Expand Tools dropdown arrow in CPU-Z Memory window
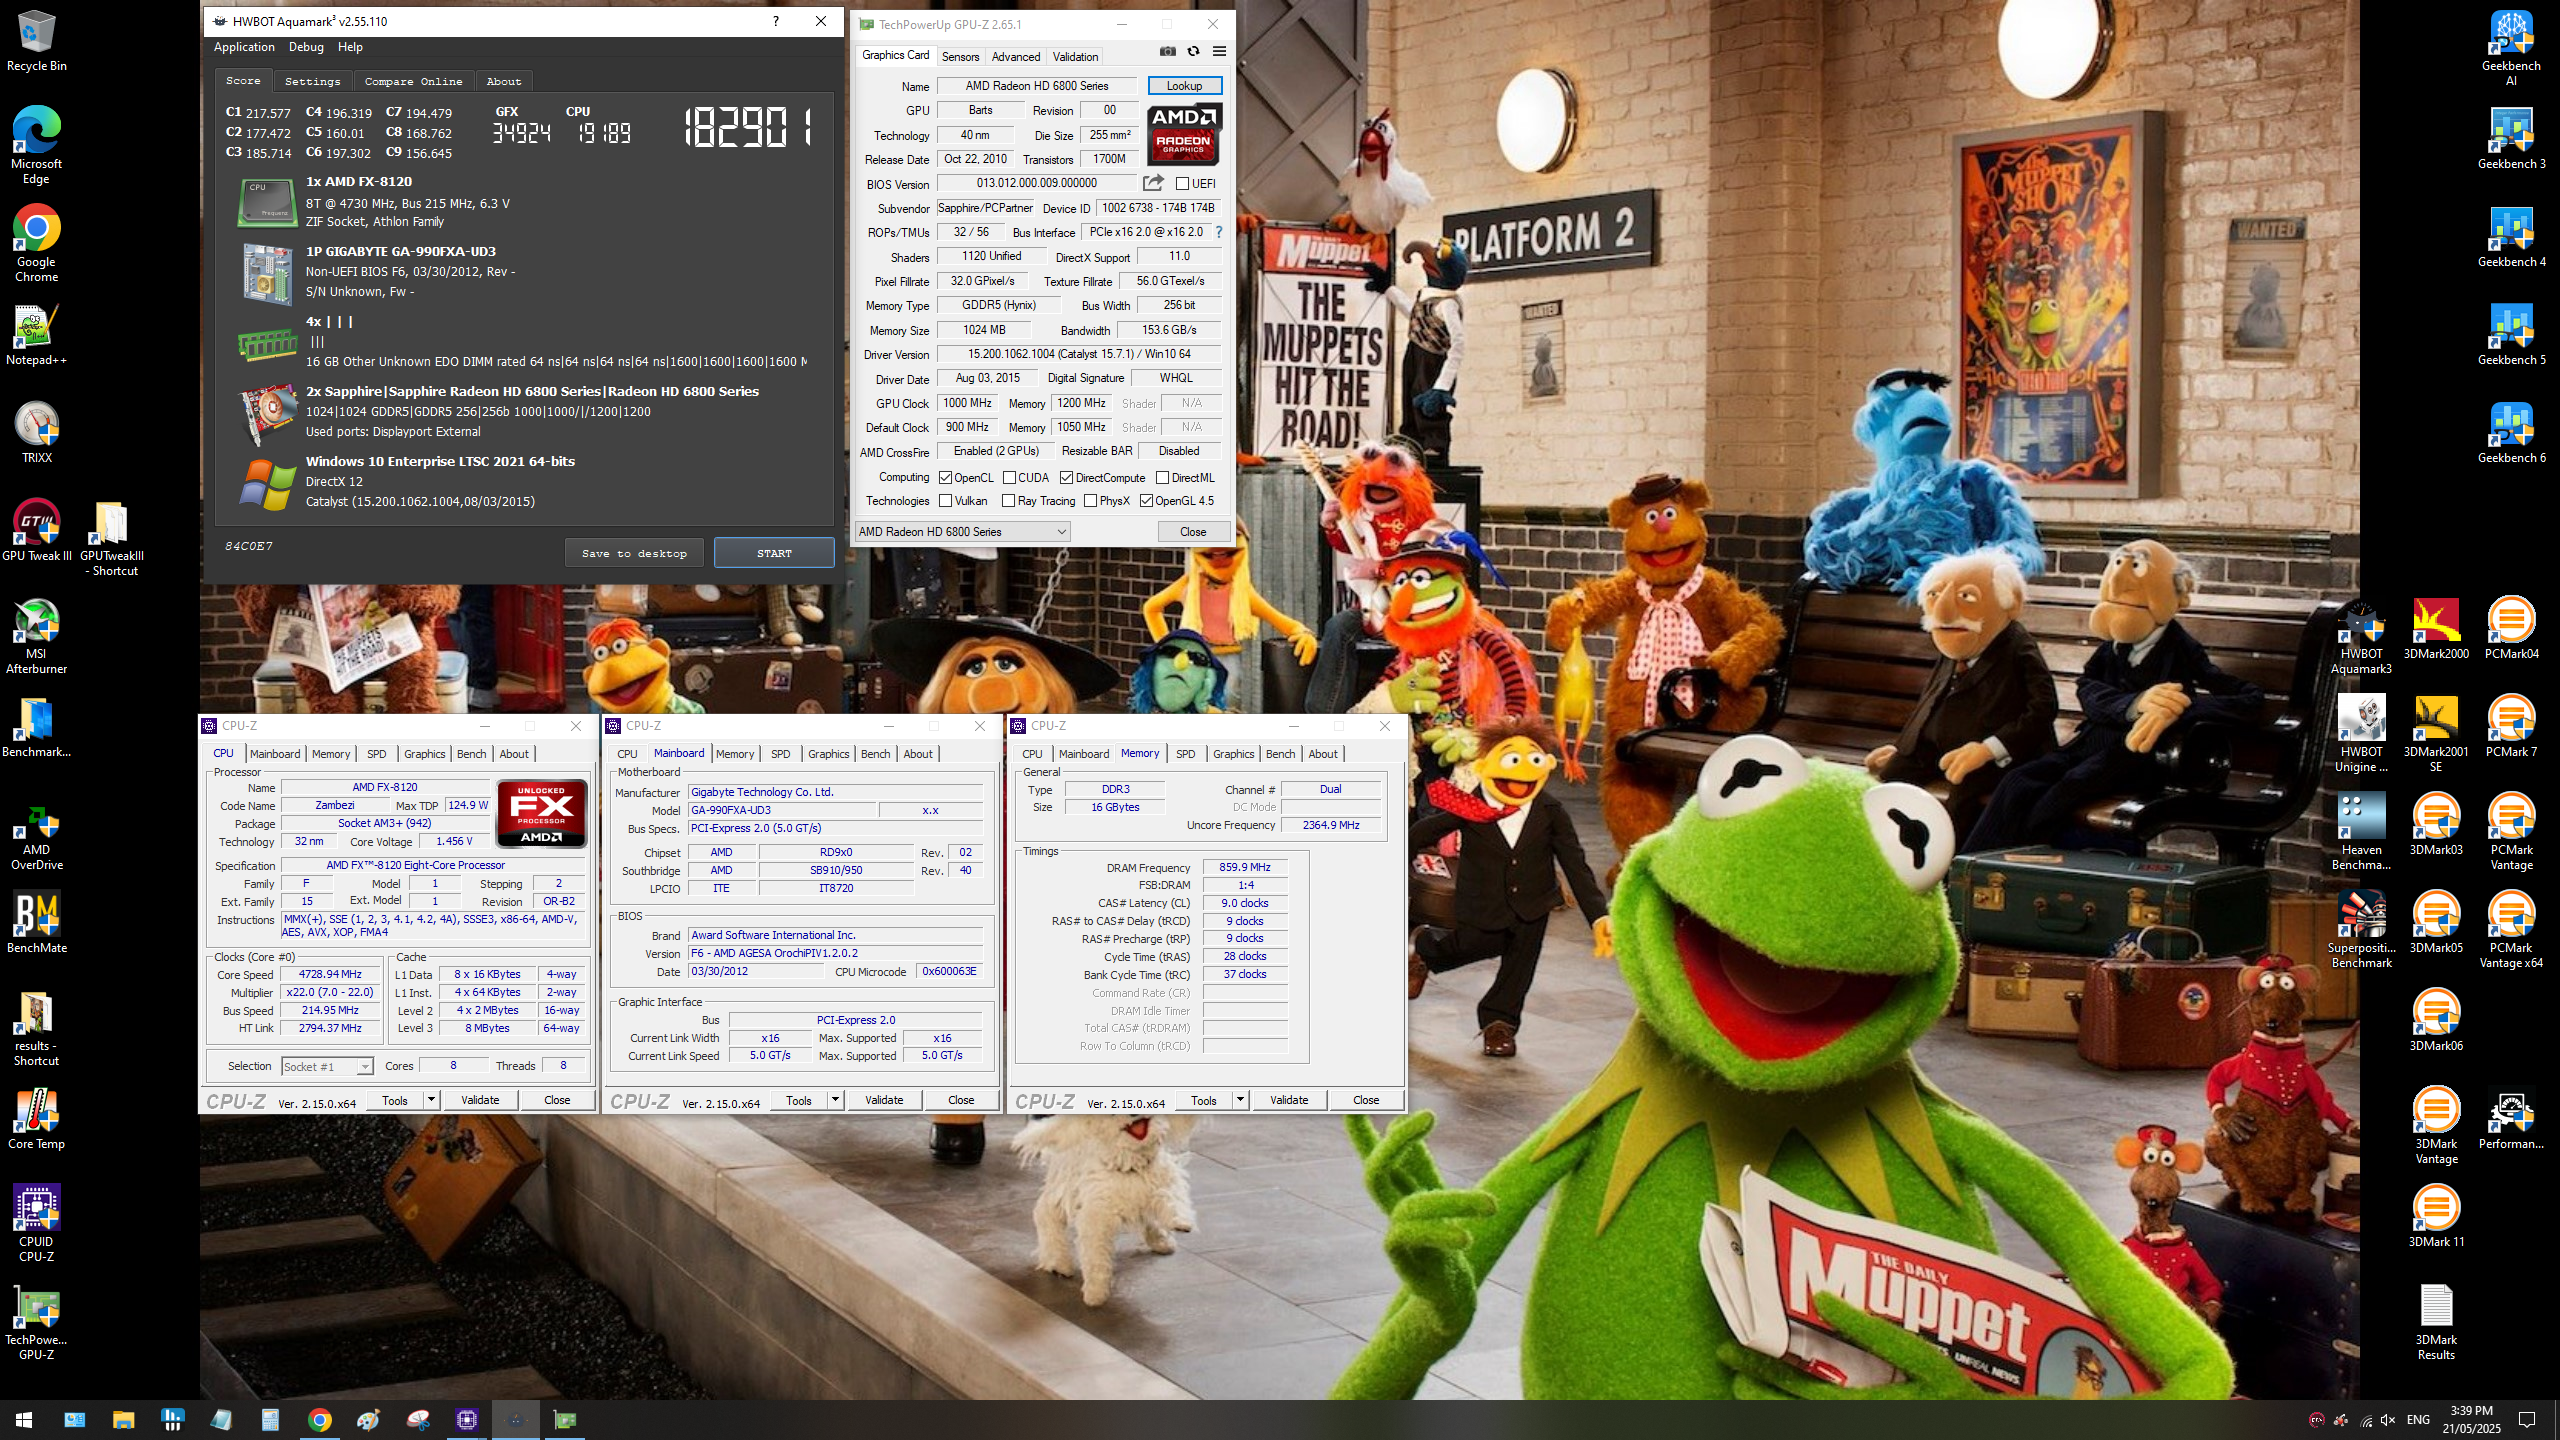Screen dimensions: 2560x1440 [1240, 1100]
